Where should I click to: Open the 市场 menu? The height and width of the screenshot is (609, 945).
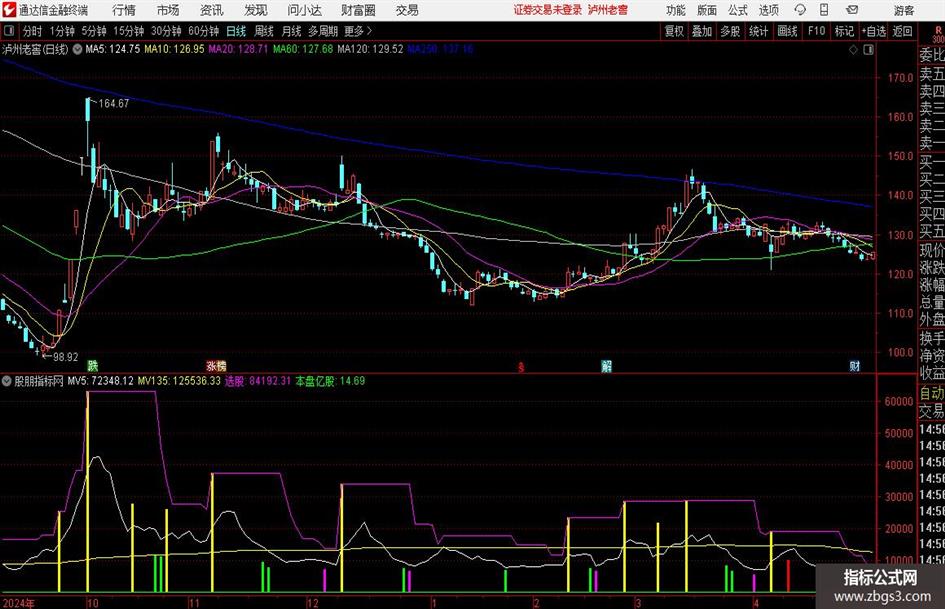(x=168, y=10)
